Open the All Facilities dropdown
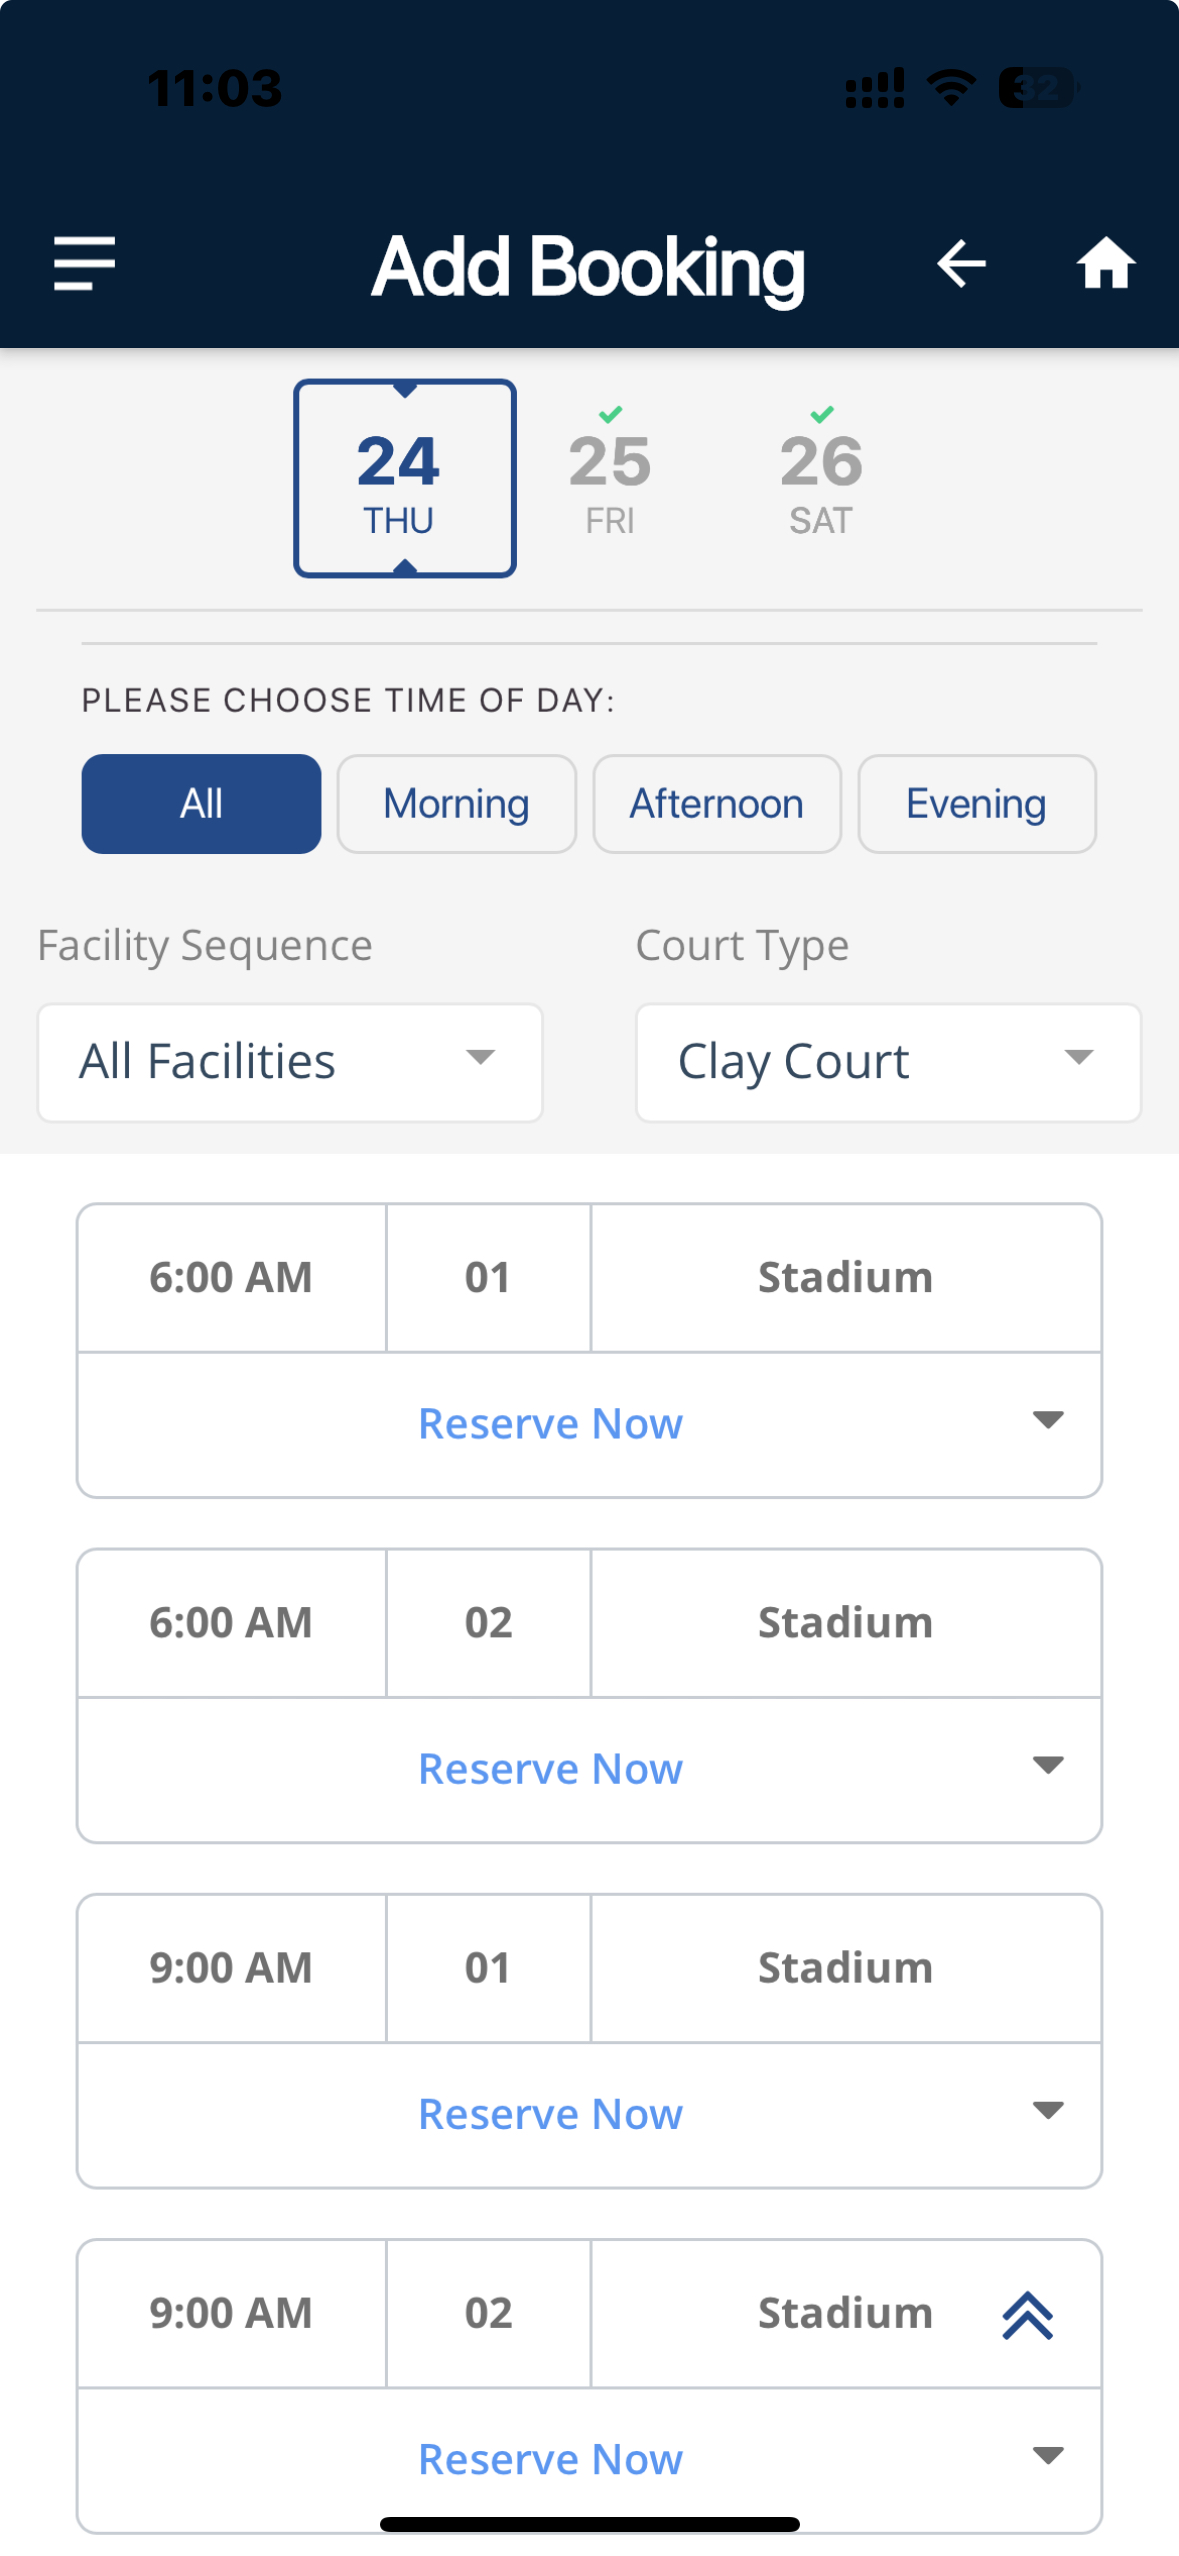Image resolution: width=1179 pixels, height=2556 pixels. (290, 1062)
